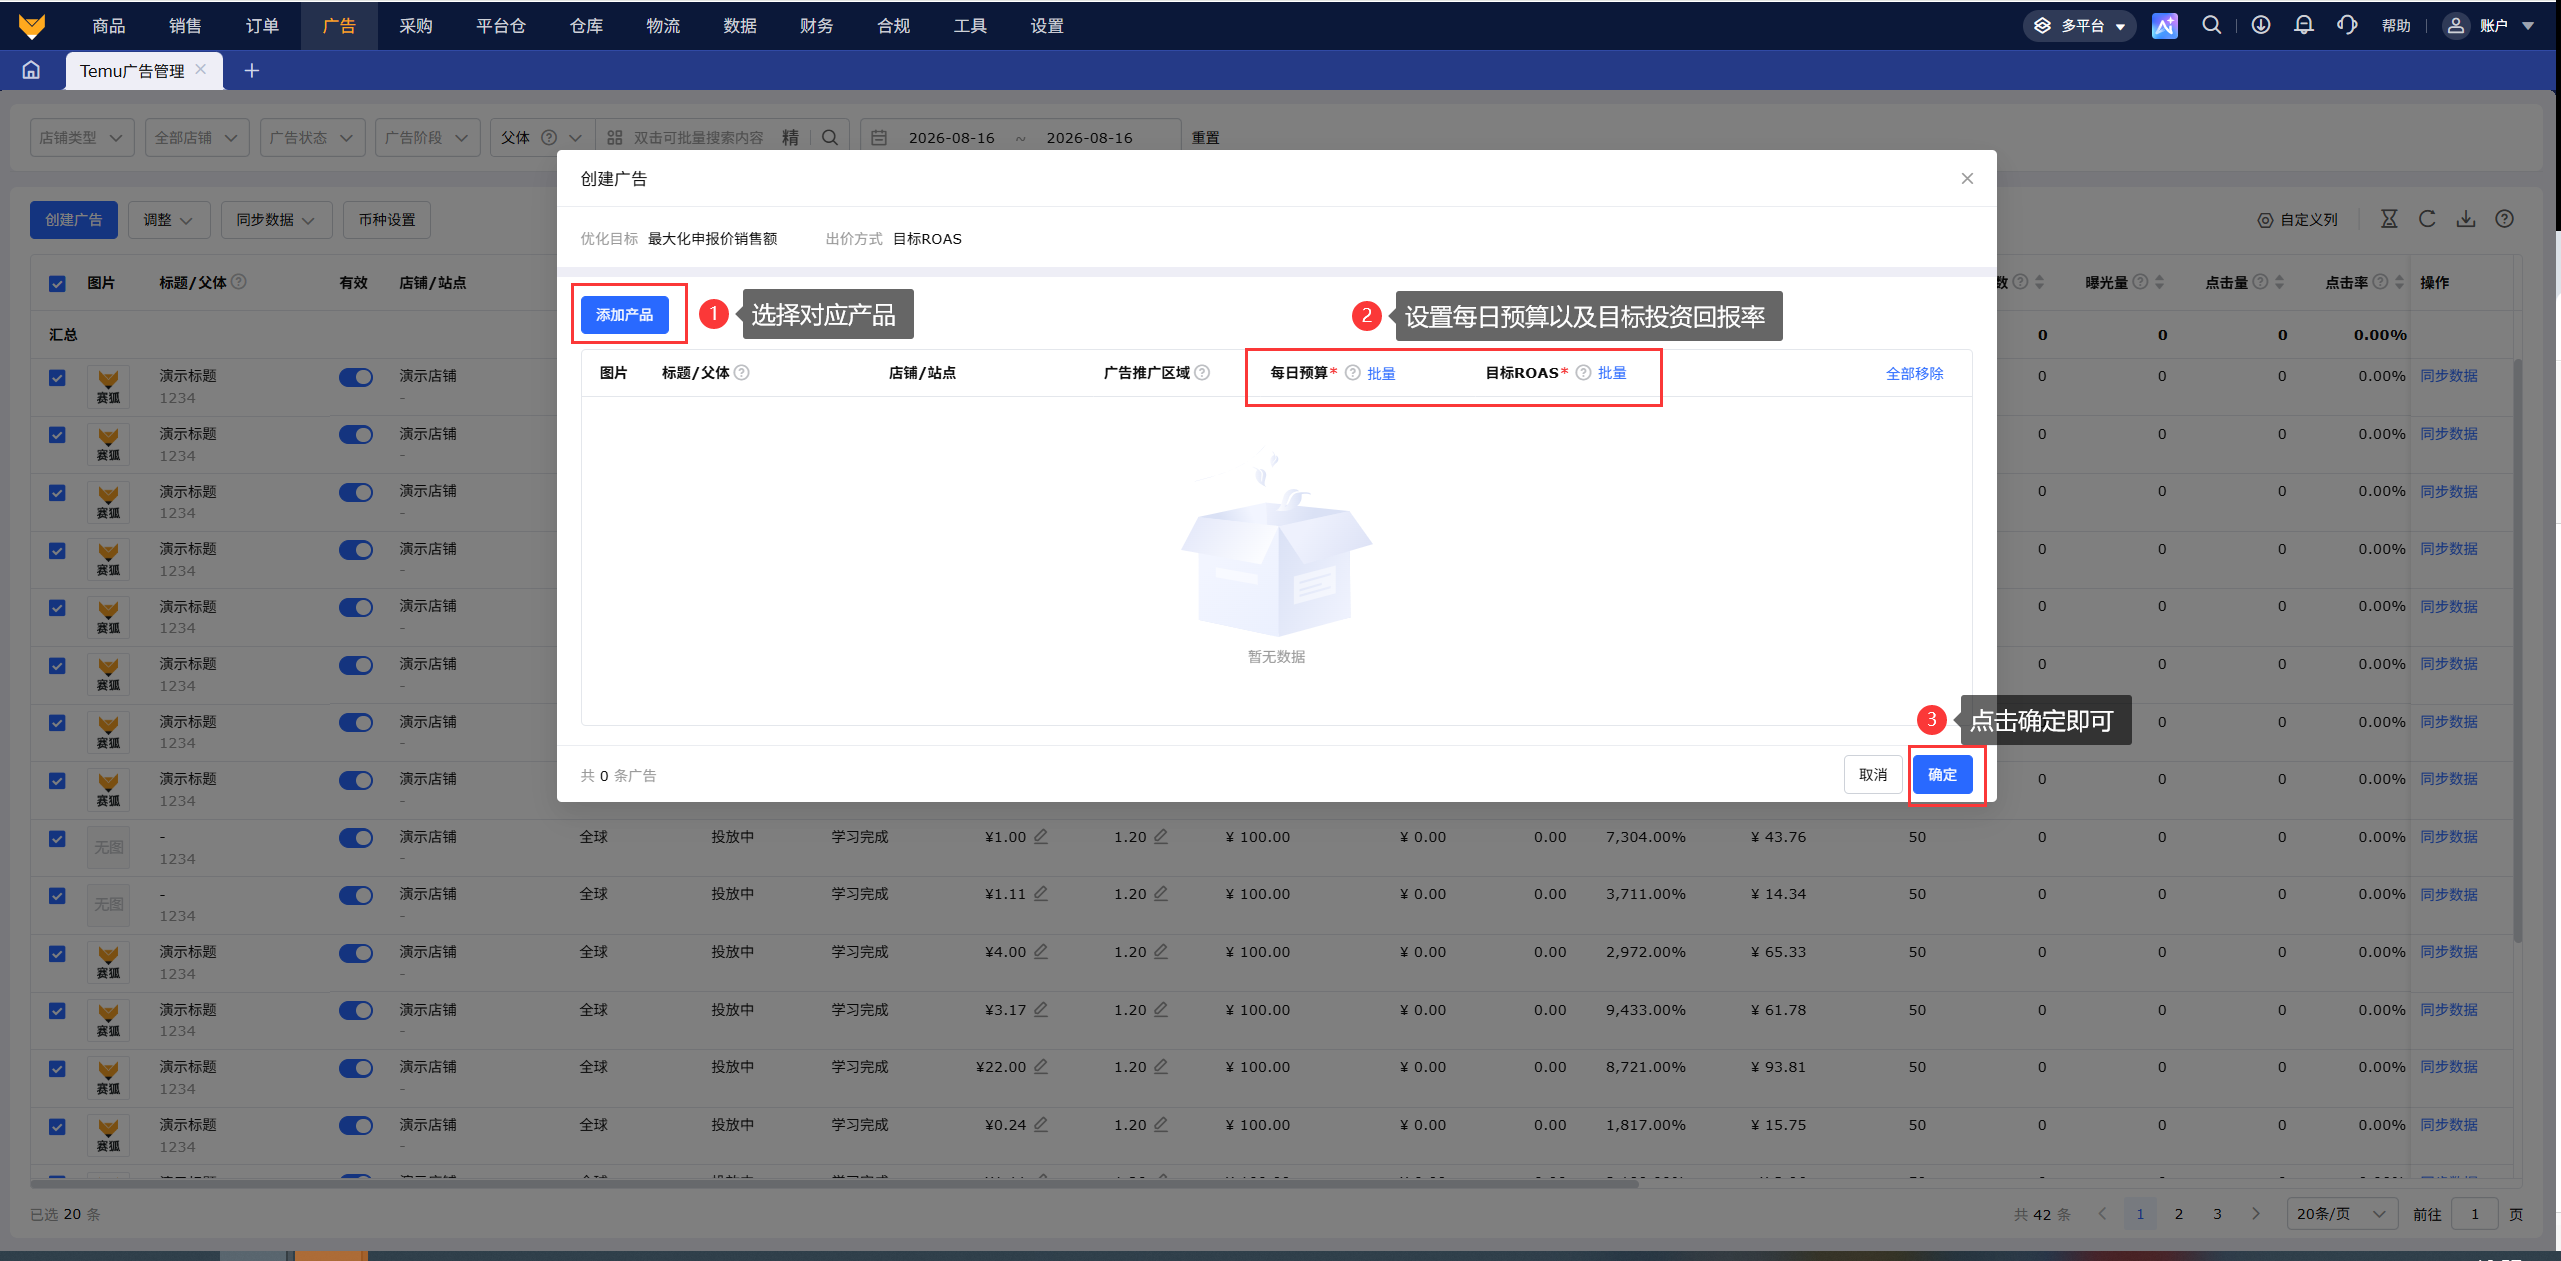2561x1261 pixels.
Task: Click the 确定 button
Action: coord(1942,775)
